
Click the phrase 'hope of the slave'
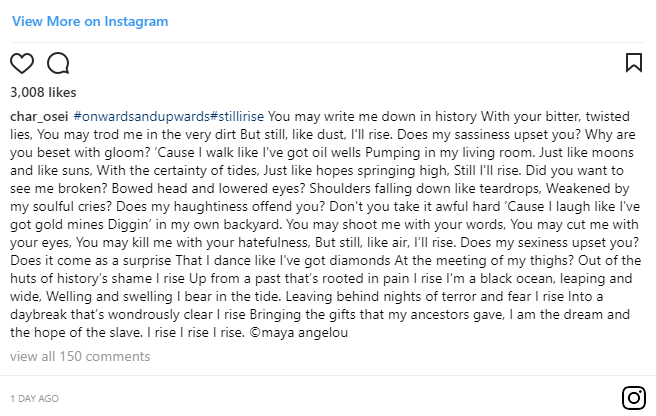(x=88, y=333)
